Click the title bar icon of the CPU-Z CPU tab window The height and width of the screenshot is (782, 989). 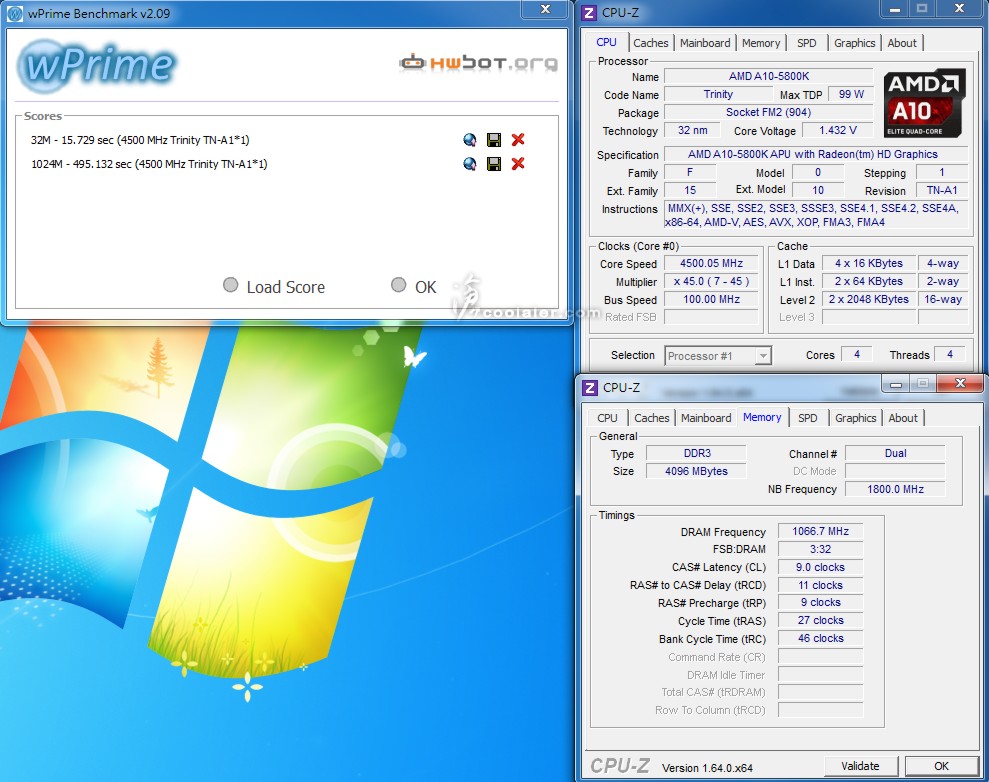[589, 13]
